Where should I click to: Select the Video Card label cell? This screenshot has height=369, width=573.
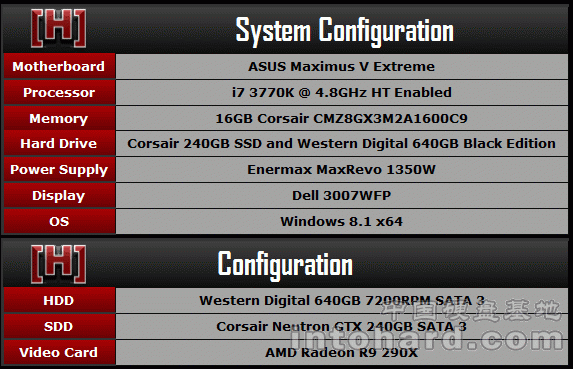(60, 352)
